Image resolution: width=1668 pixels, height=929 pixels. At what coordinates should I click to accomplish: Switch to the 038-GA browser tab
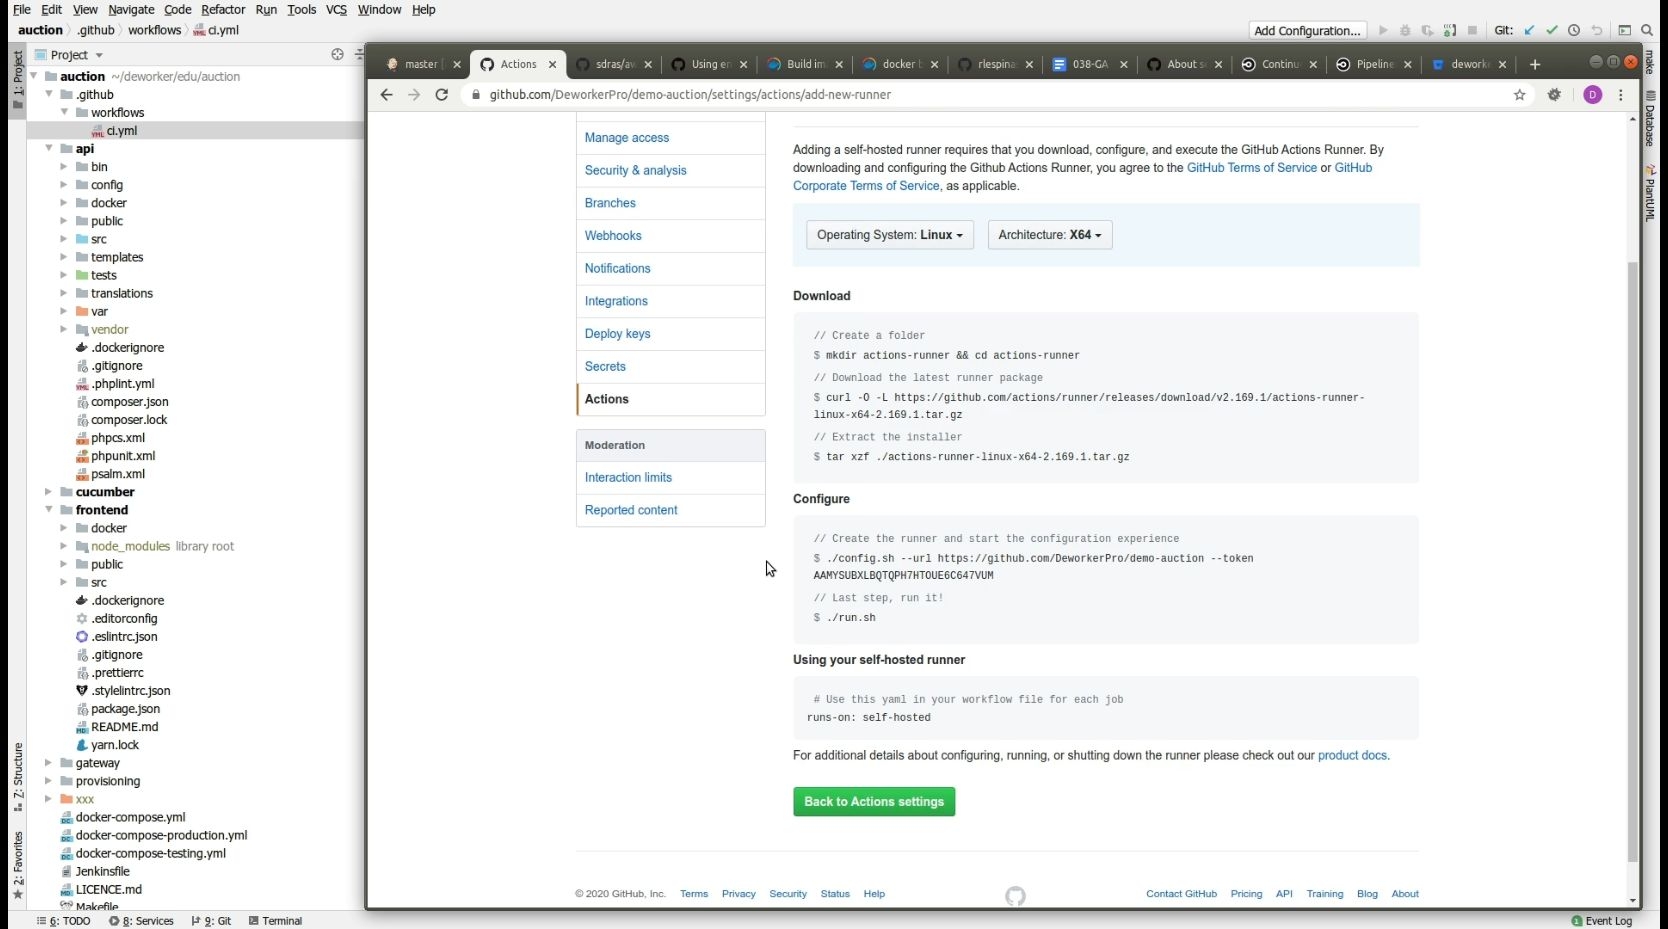coord(1089,64)
